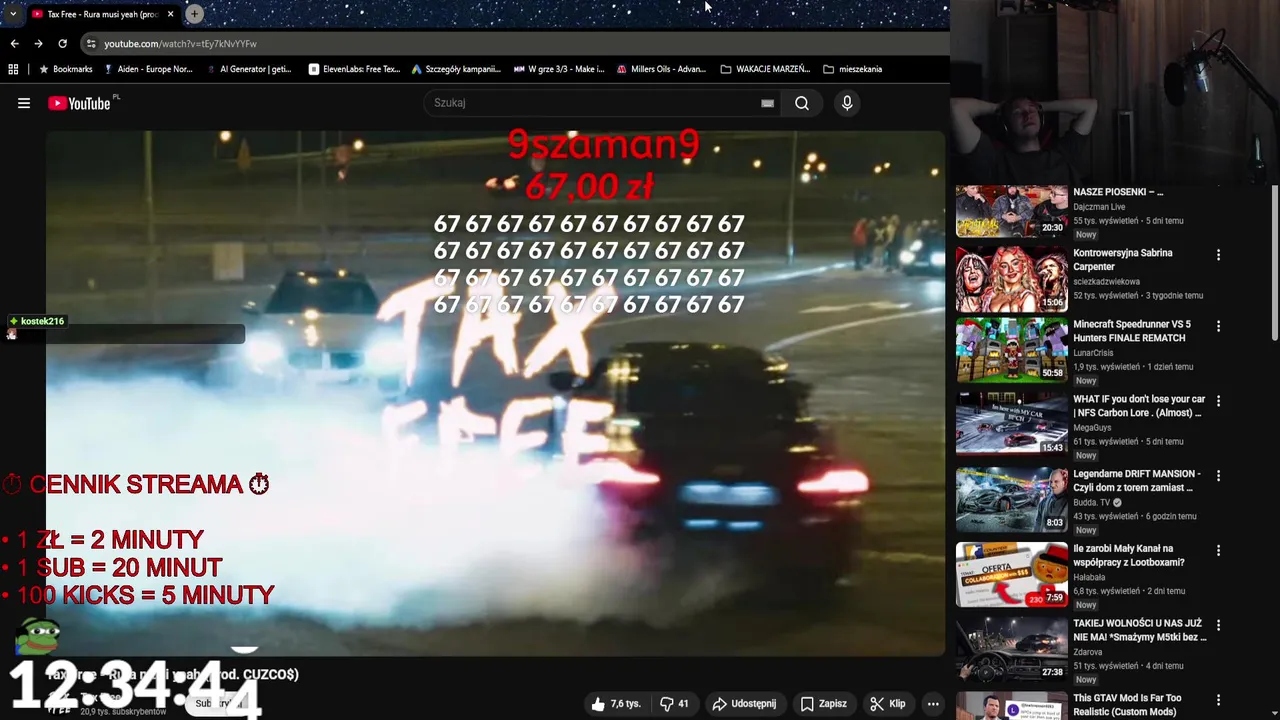Open the Ile zarobi Mały Kanał video title

pos(1129,555)
